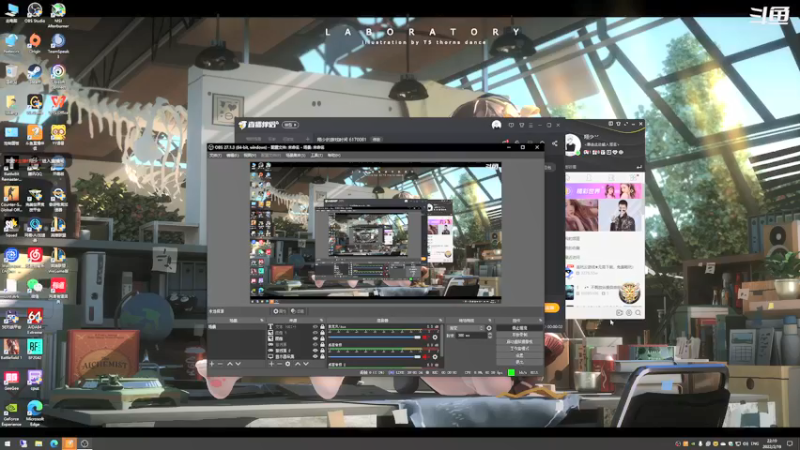Open the mic/Aux channel audio settings gear
This screenshot has height=450, width=800.
coord(435,337)
